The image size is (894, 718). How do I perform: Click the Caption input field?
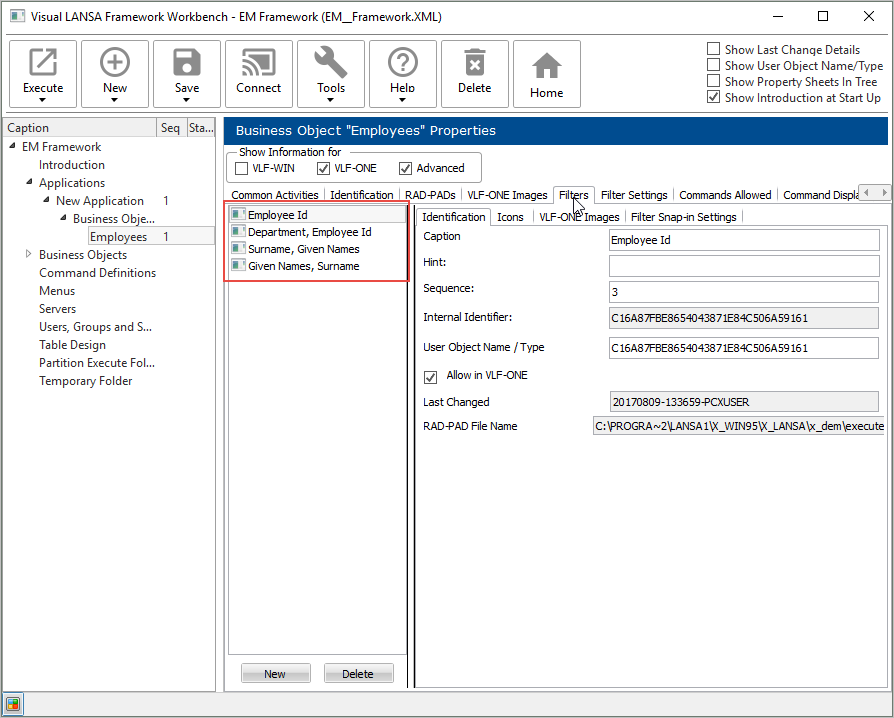743,240
